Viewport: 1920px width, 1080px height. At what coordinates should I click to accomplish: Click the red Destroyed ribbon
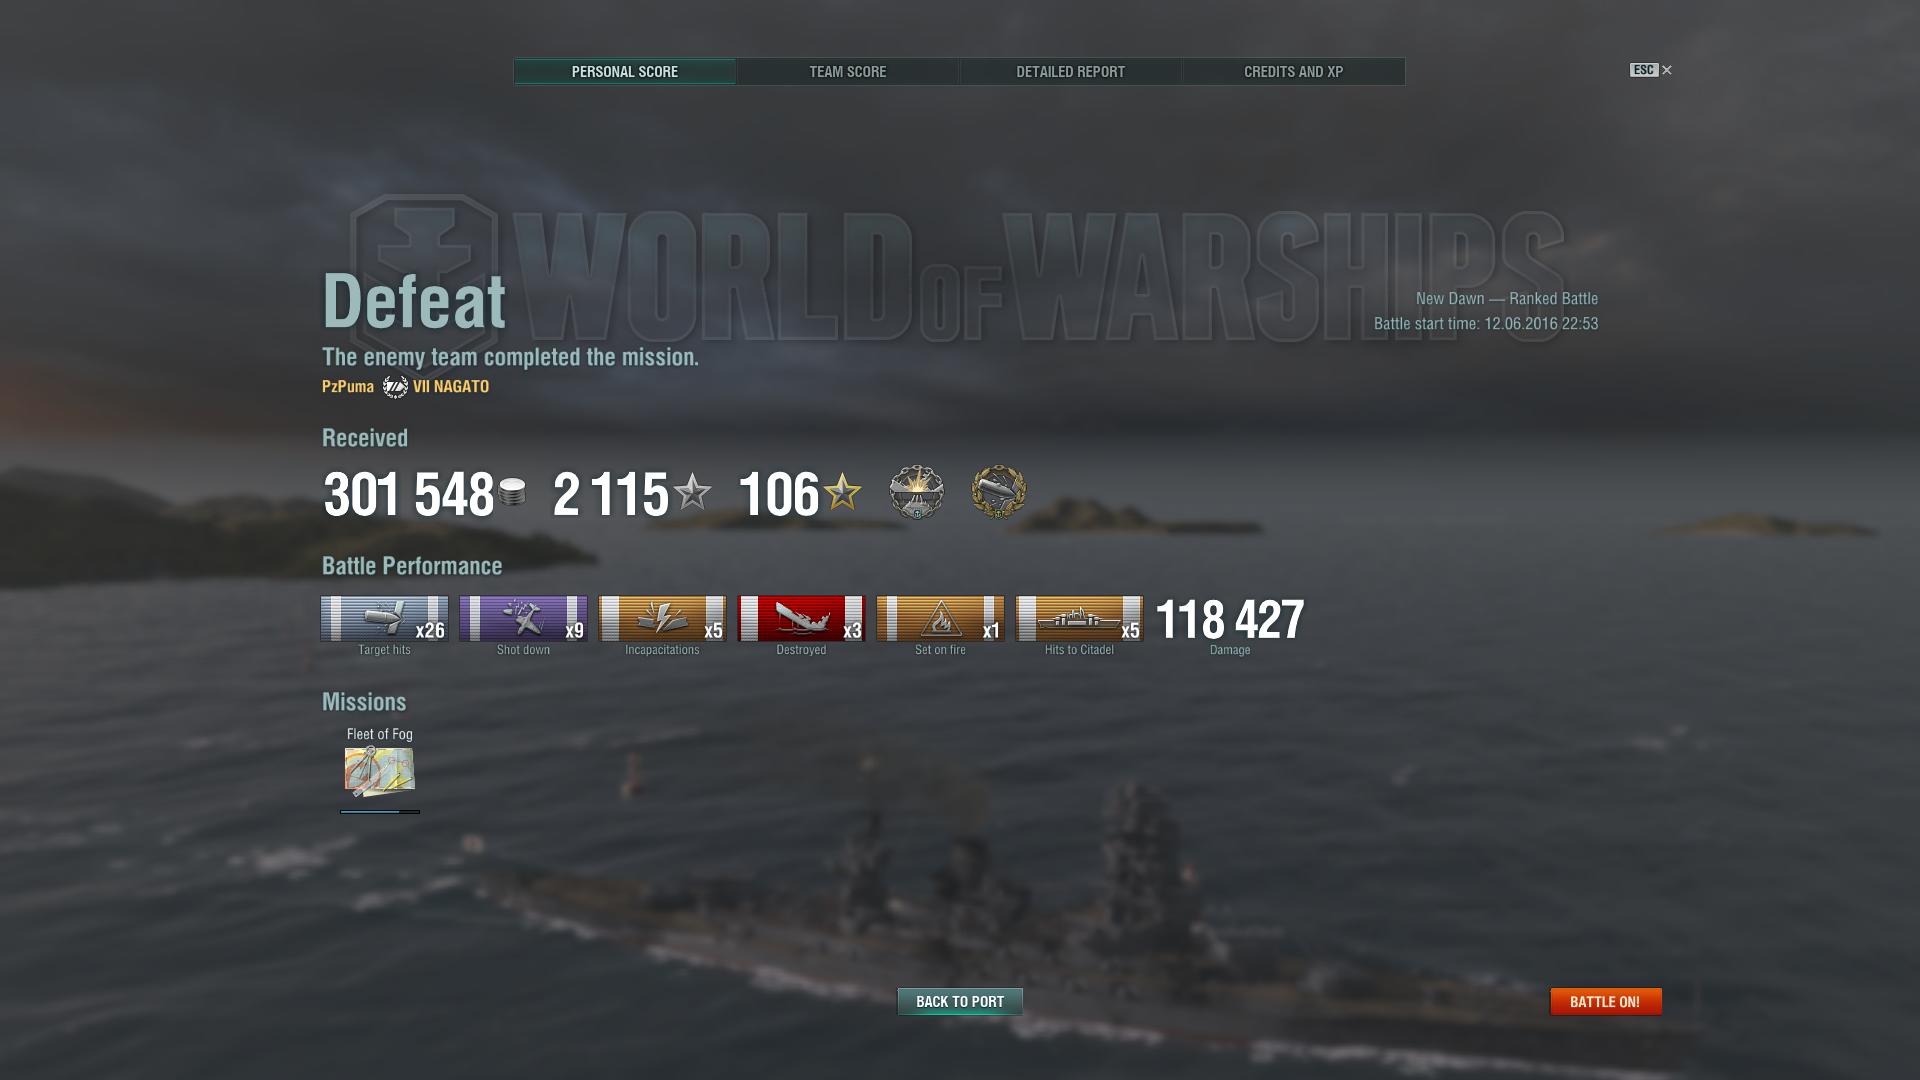(801, 619)
